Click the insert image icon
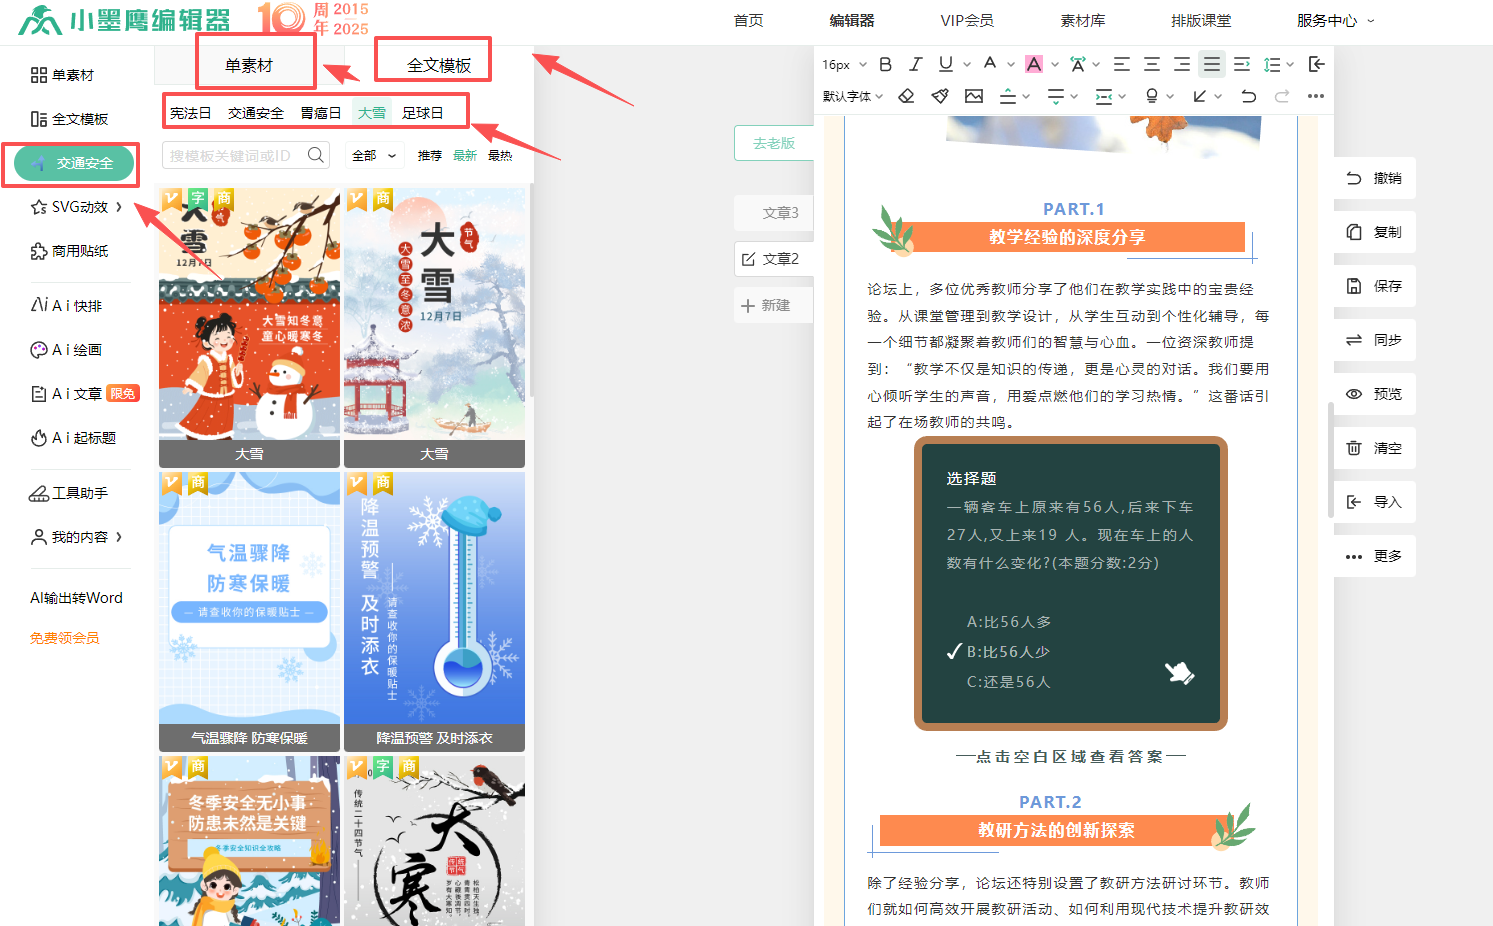Viewport: 1493px width, 926px height. 974,96
